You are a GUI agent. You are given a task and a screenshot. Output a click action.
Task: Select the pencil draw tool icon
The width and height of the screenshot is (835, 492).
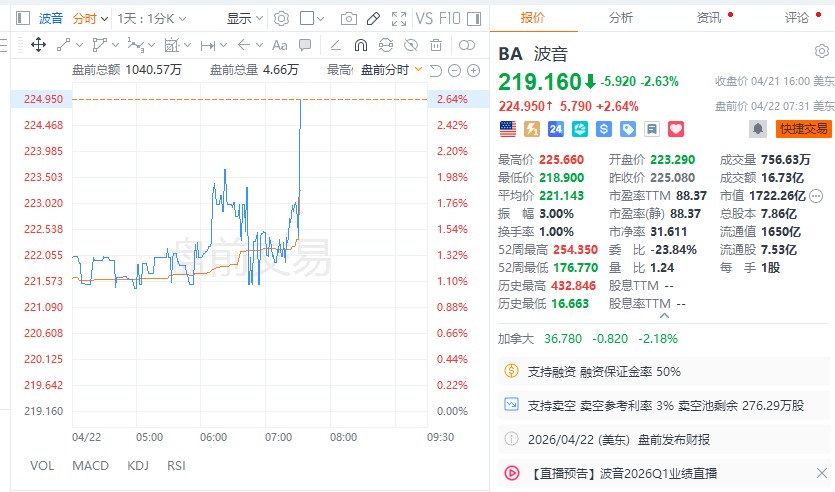(x=374, y=18)
